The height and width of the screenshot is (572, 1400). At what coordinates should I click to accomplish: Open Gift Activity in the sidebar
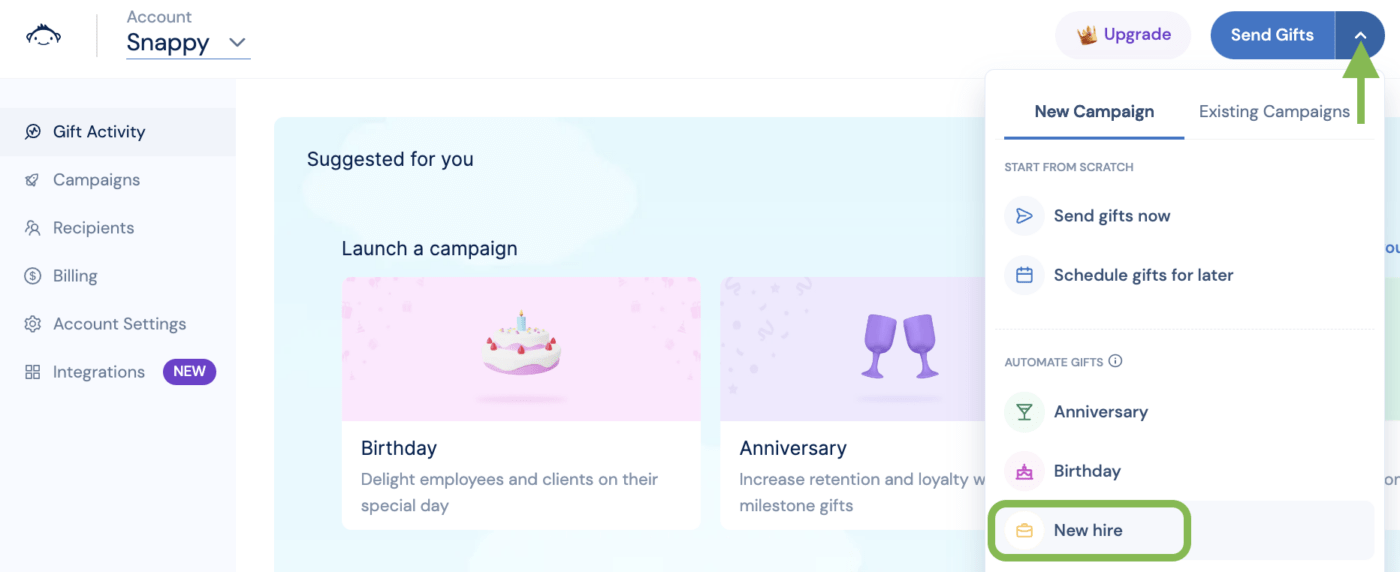(99, 132)
